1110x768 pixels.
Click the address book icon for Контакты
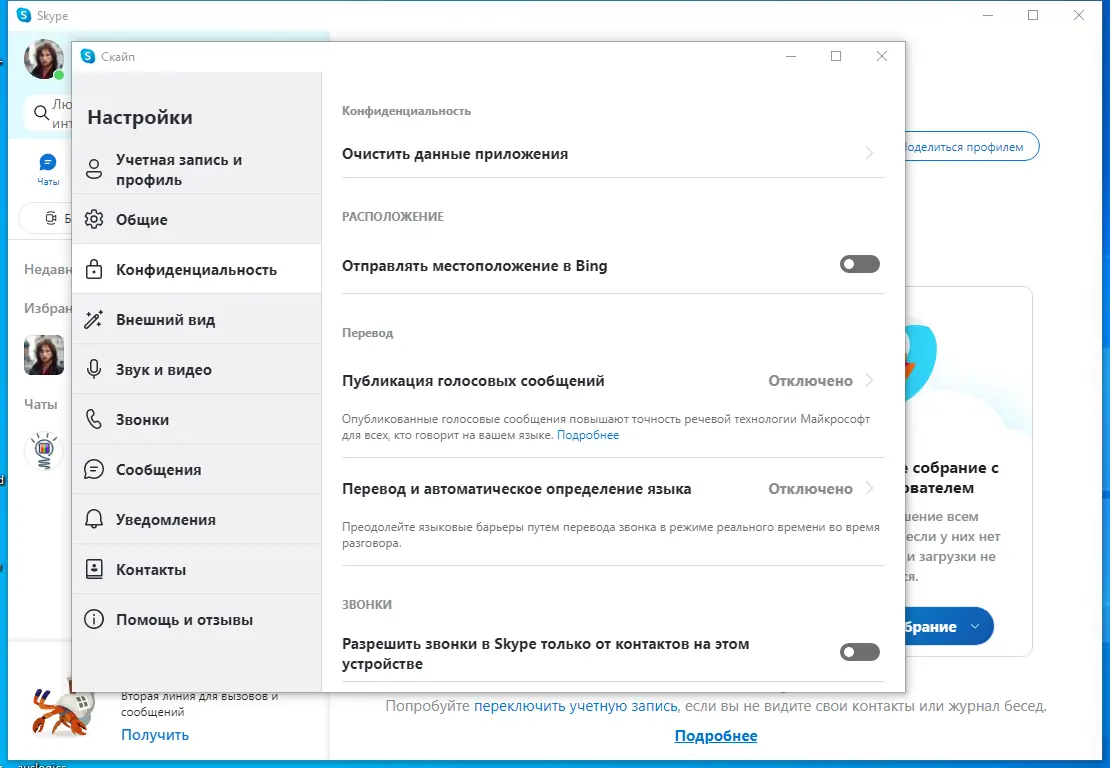click(93, 570)
